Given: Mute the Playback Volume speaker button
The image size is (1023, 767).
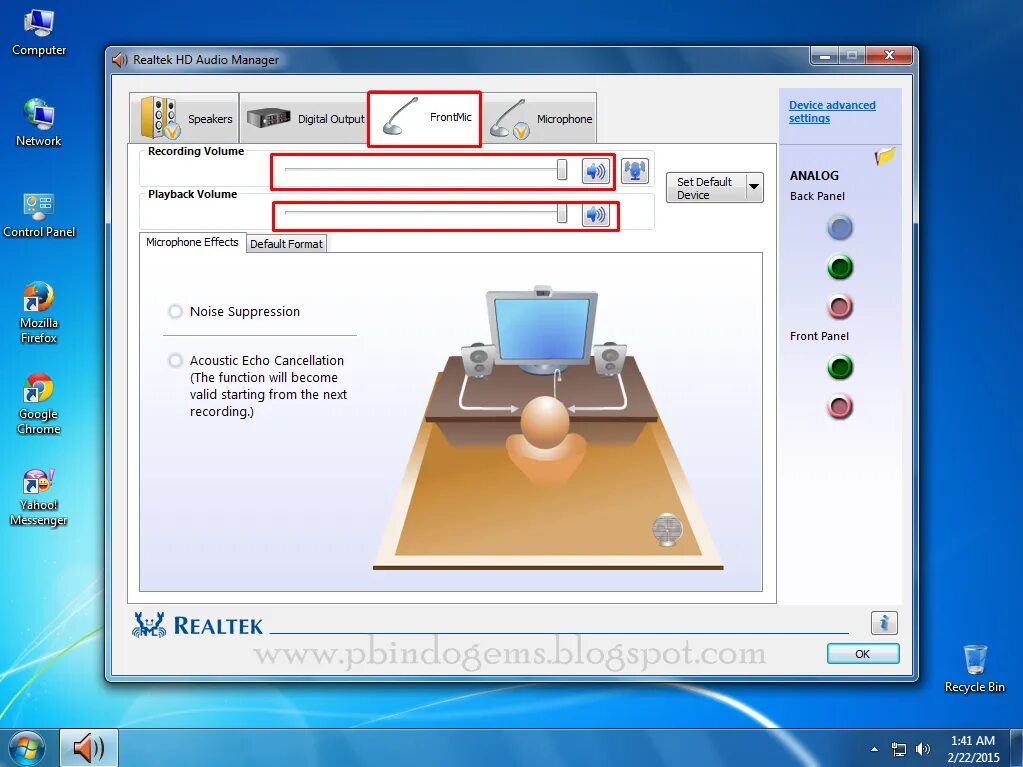Looking at the screenshot, I should (x=596, y=214).
